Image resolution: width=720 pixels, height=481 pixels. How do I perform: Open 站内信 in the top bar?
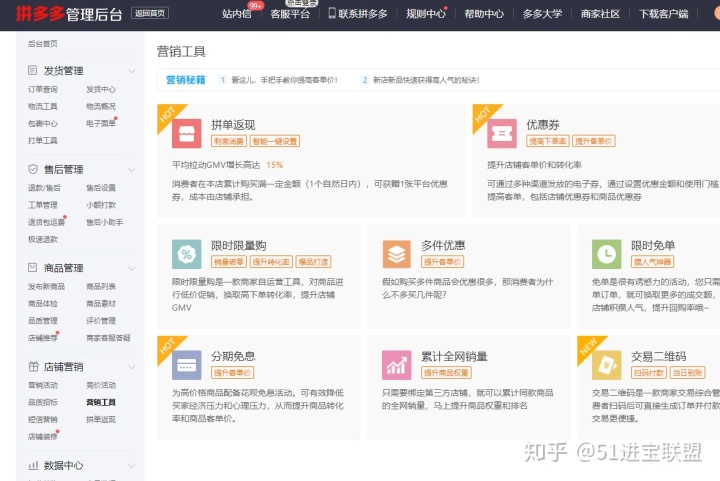tap(236, 14)
